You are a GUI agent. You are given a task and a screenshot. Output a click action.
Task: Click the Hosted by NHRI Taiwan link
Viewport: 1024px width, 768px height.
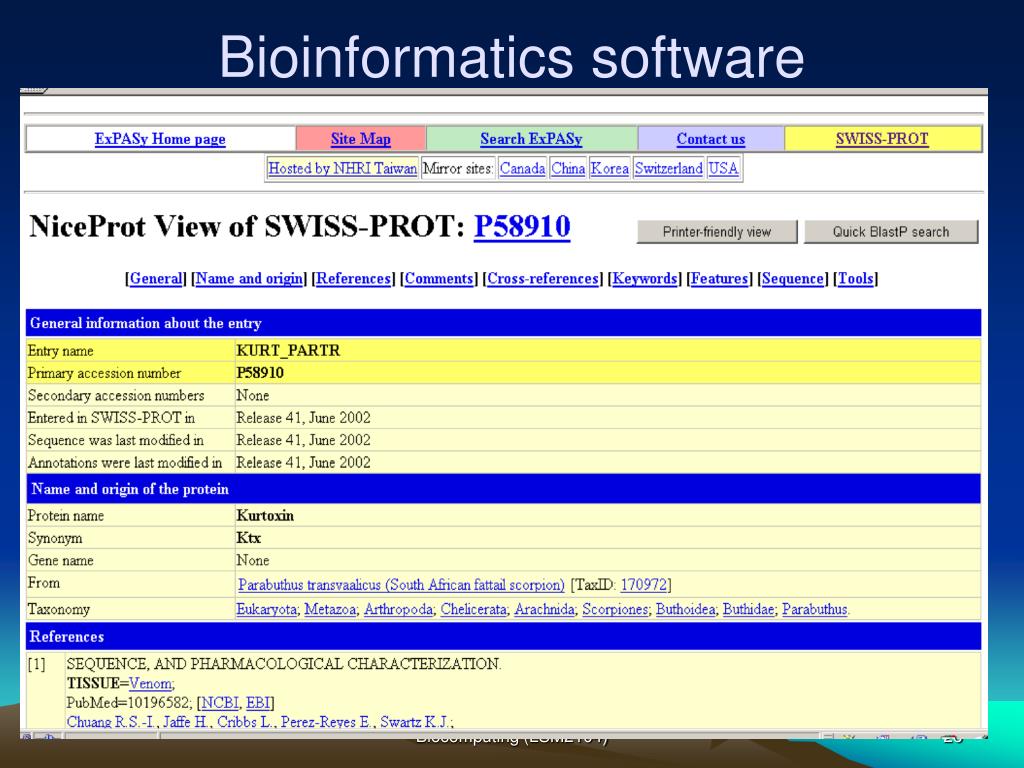coord(342,168)
